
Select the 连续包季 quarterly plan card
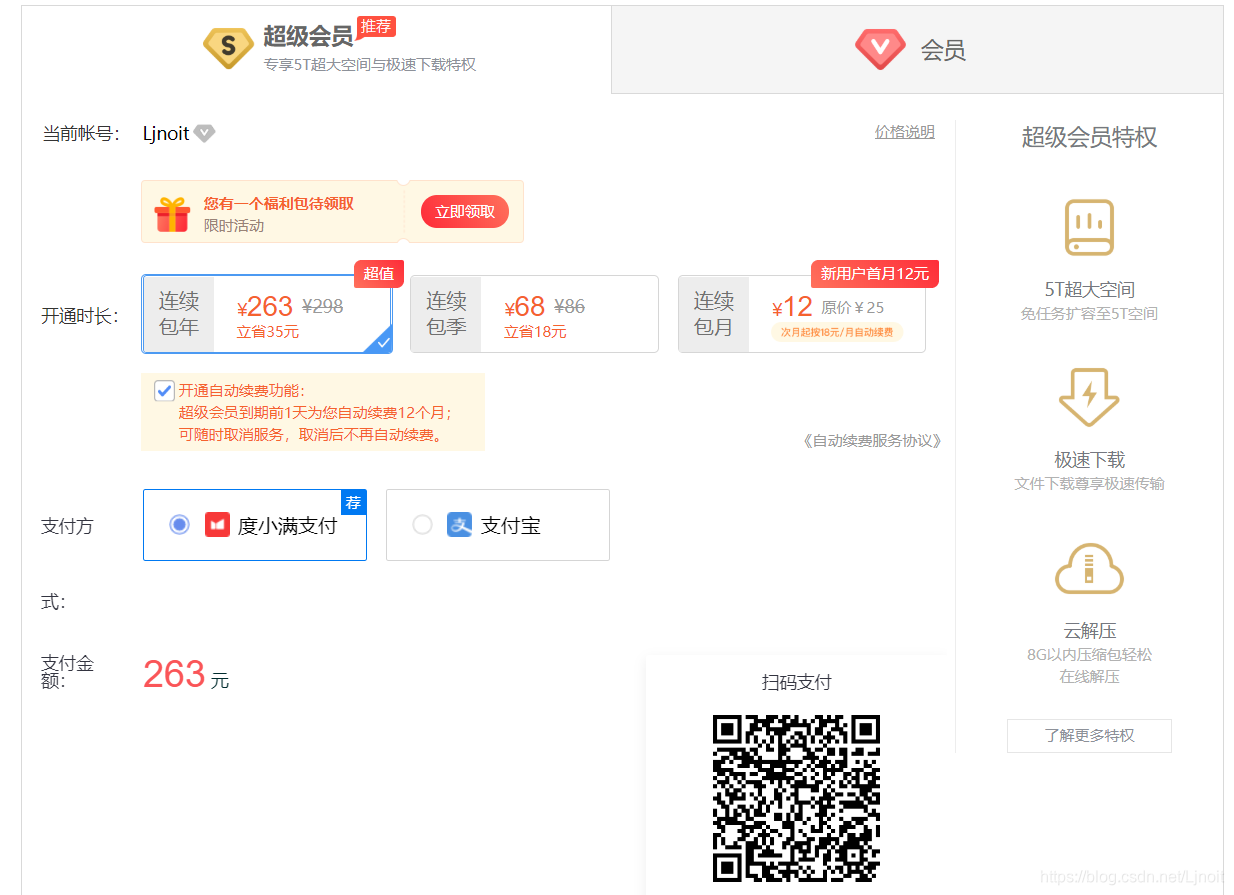tap(535, 314)
